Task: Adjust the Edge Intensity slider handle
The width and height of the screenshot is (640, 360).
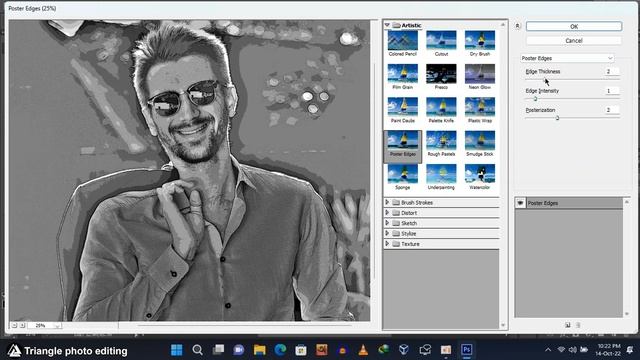Action: tap(535, 98)
